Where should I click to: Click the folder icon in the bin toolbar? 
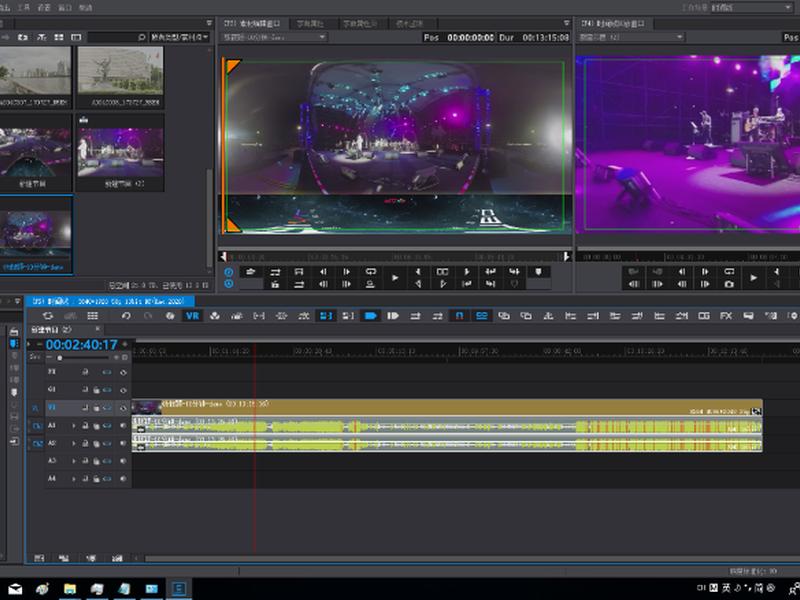pyautogui.click(x=23, y=37)
